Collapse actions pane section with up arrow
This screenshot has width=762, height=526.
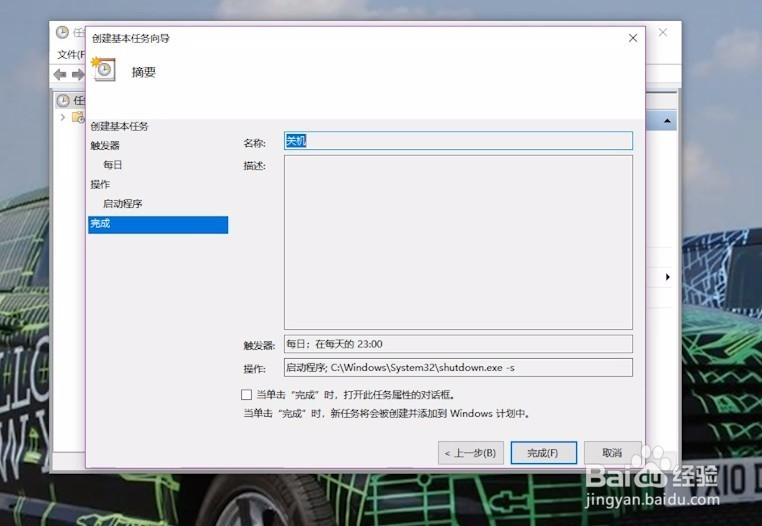667,121
